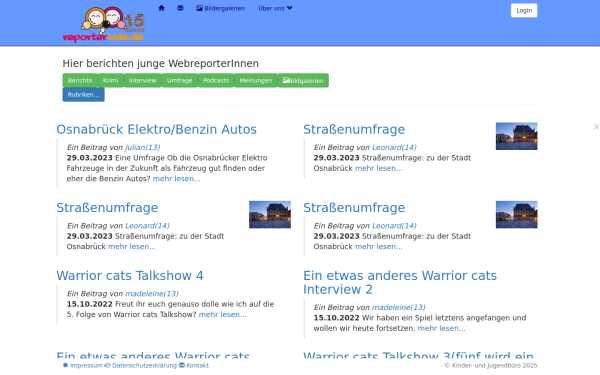Click the Login button
Screen dimensions: 600x375
(524, 10)
